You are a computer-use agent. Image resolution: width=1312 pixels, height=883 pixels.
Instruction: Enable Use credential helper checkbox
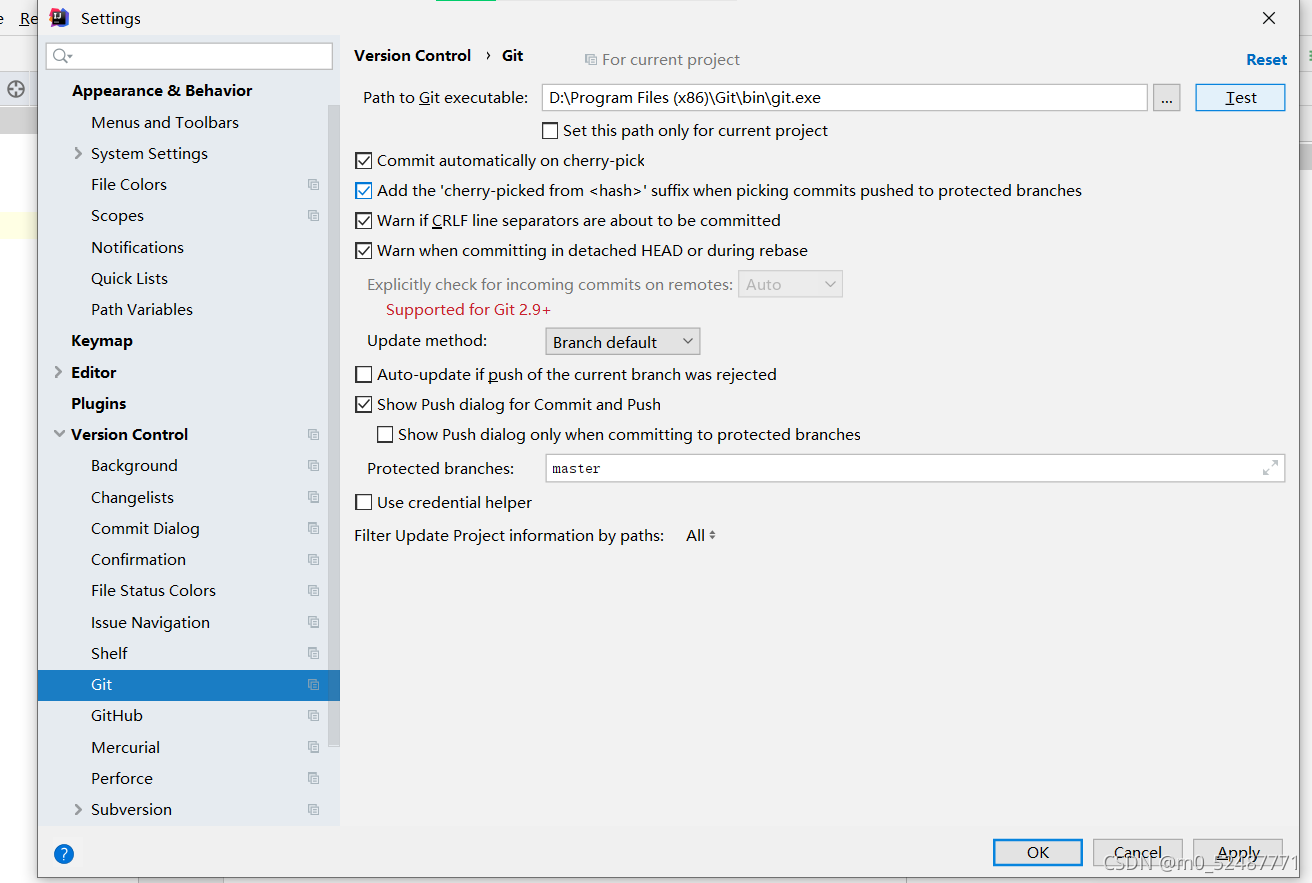tap(364, 502)
